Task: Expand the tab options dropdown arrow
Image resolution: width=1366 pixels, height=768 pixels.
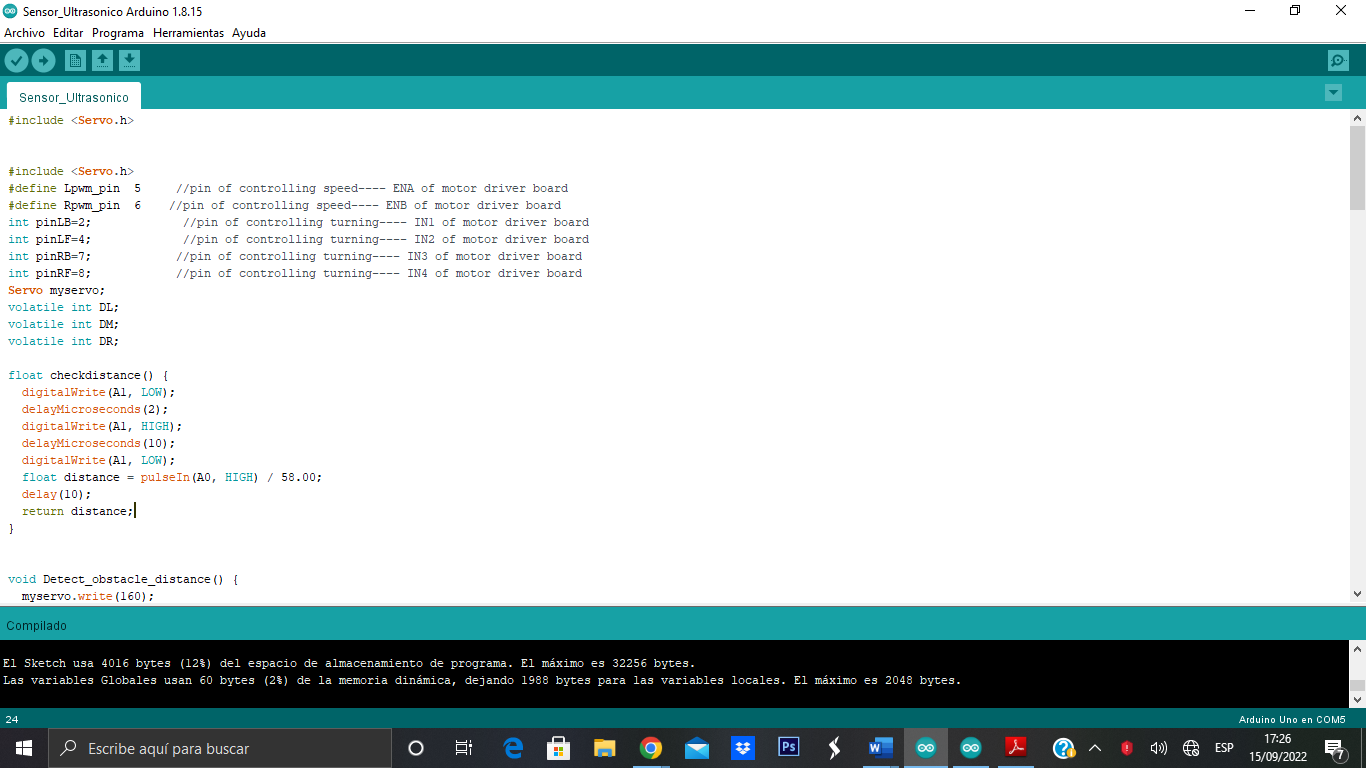Action: [1333, 93]
